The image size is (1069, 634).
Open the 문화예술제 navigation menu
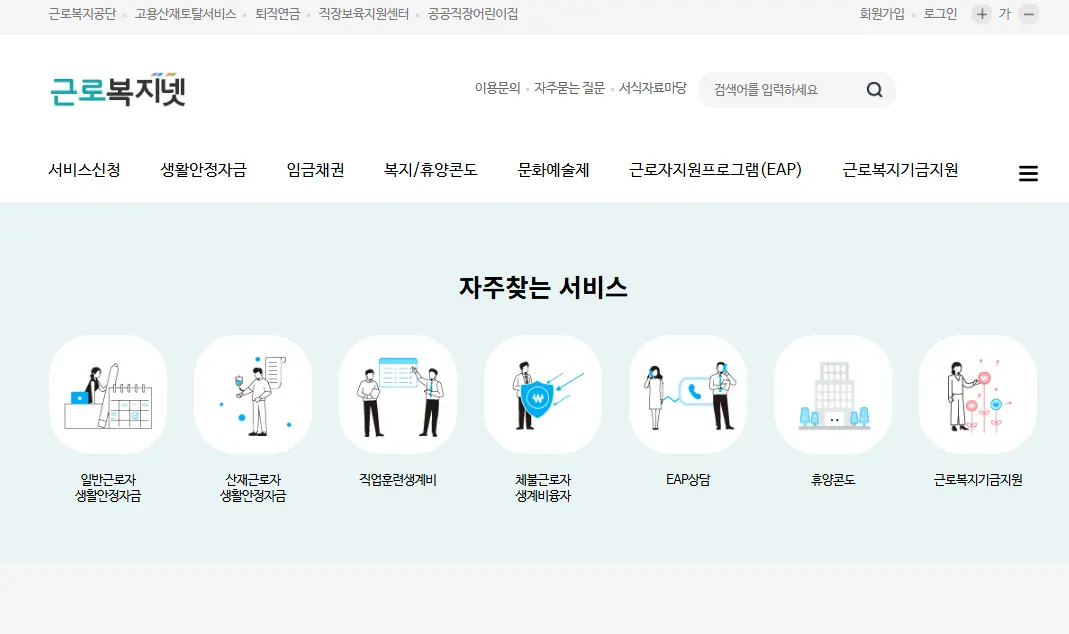click(x=553, y=170)
